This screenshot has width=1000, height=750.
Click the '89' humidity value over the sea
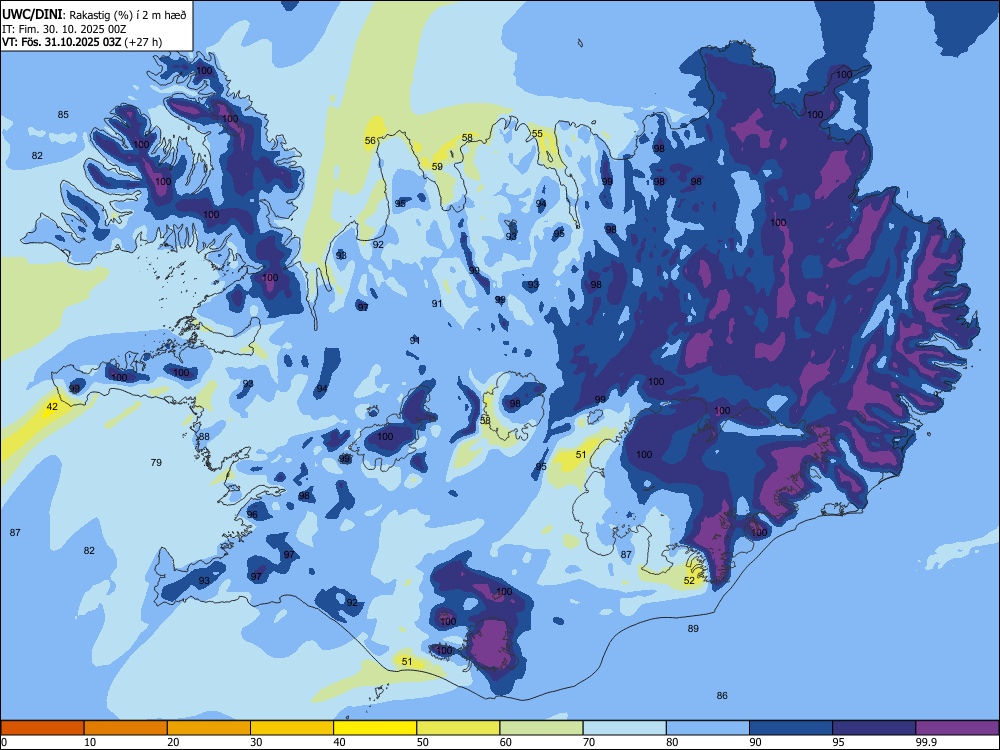coord(693,628)
